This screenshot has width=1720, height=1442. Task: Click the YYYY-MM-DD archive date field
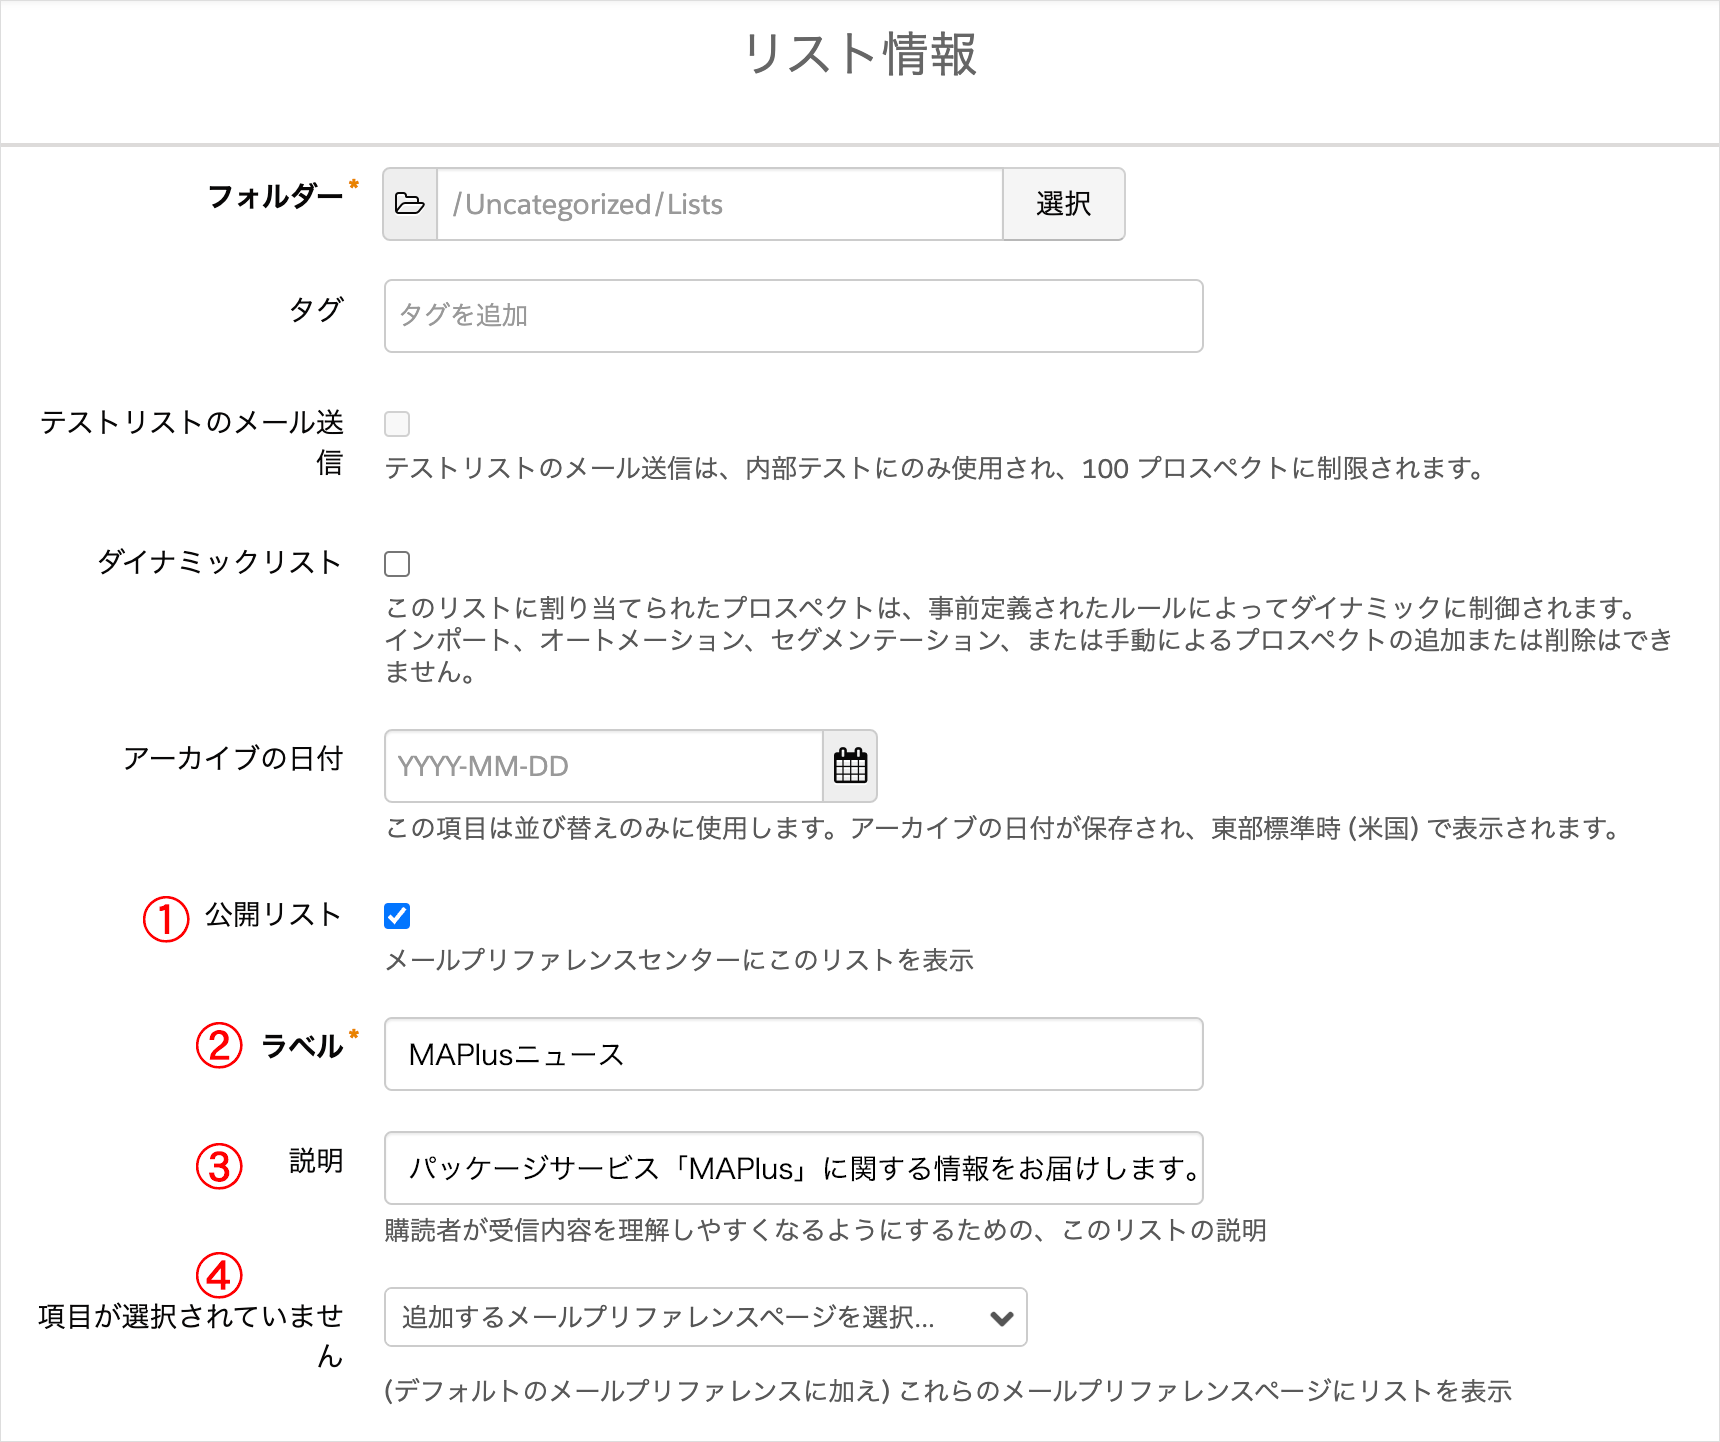[x=604, y=766]
